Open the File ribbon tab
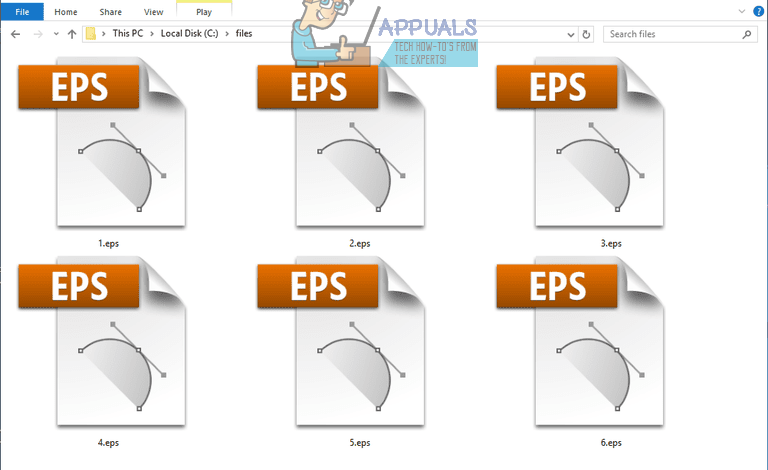768x470 pixels. (22, 12)
